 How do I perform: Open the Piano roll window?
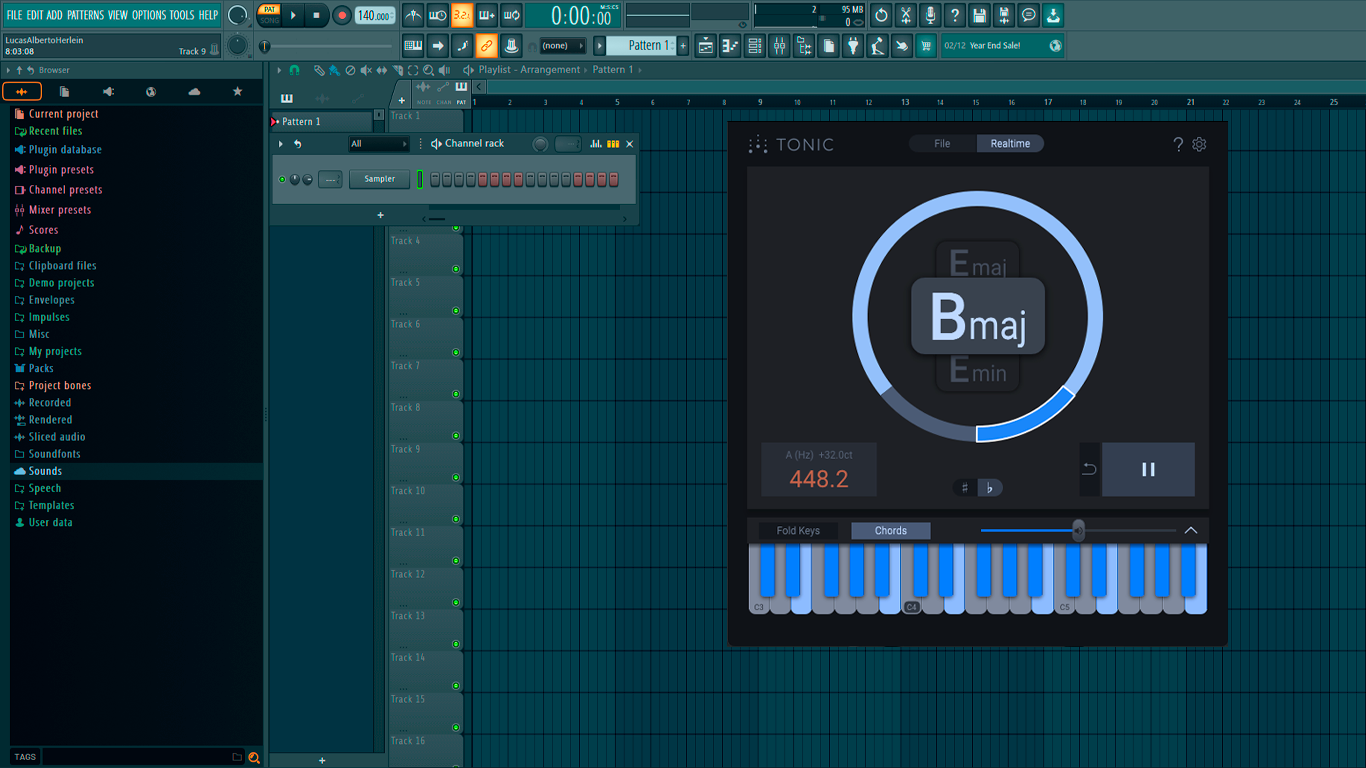tap(730, 45)
